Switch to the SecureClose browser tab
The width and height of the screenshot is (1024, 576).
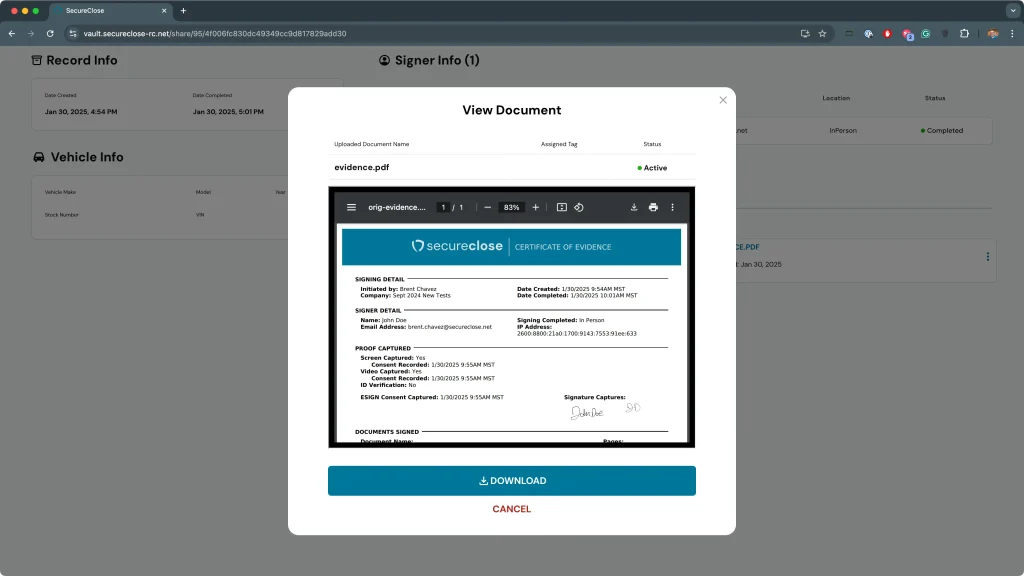110,10
